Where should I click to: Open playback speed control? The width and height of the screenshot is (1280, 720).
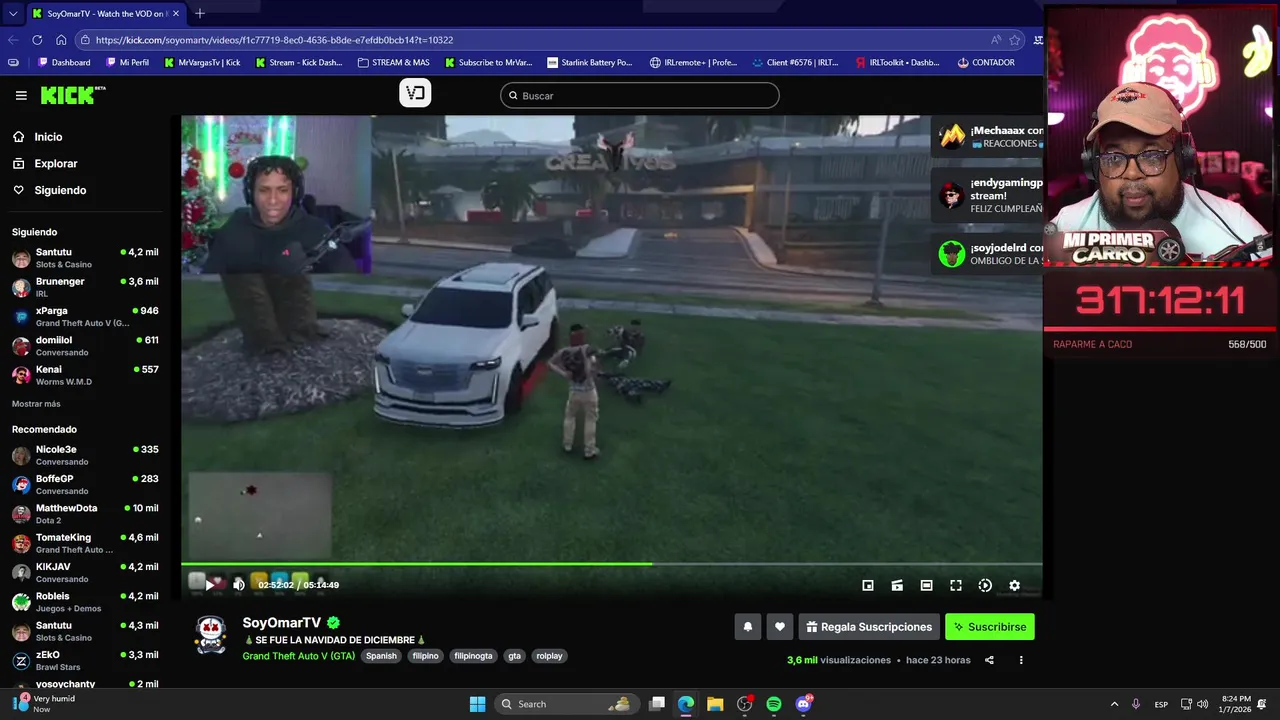click(985, 585)
